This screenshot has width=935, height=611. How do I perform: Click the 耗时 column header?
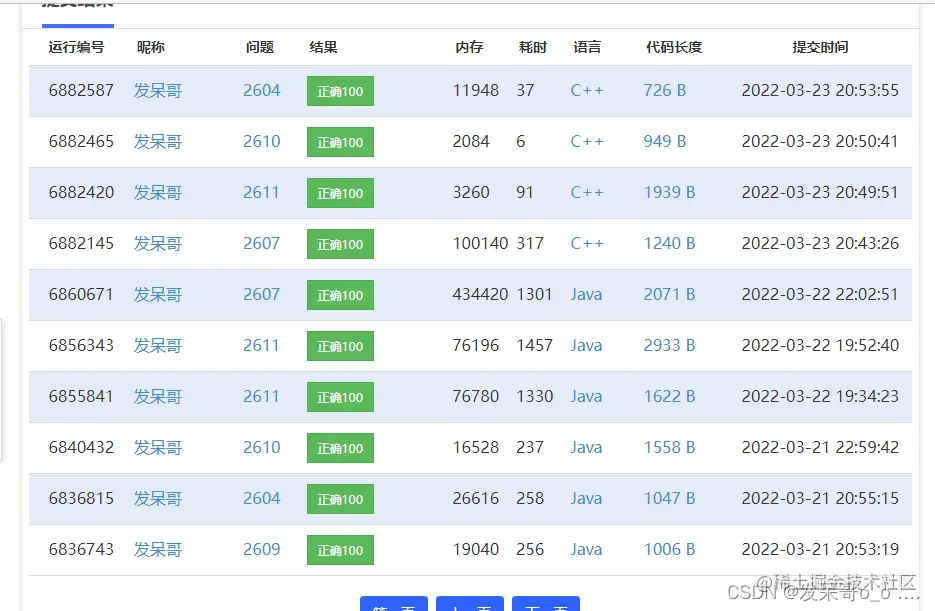point(532,47)
